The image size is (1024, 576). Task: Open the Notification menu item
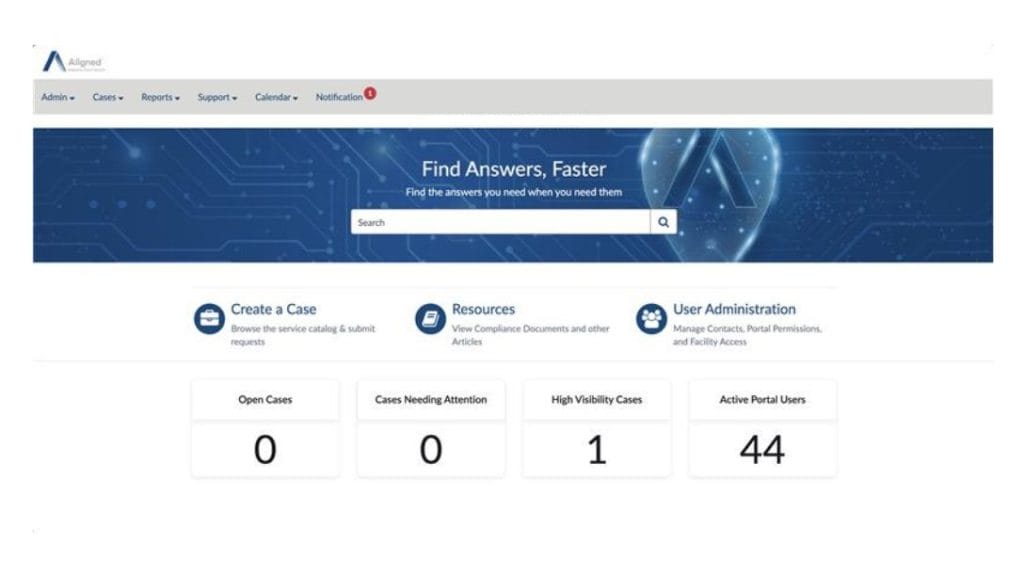coord(339,97)
